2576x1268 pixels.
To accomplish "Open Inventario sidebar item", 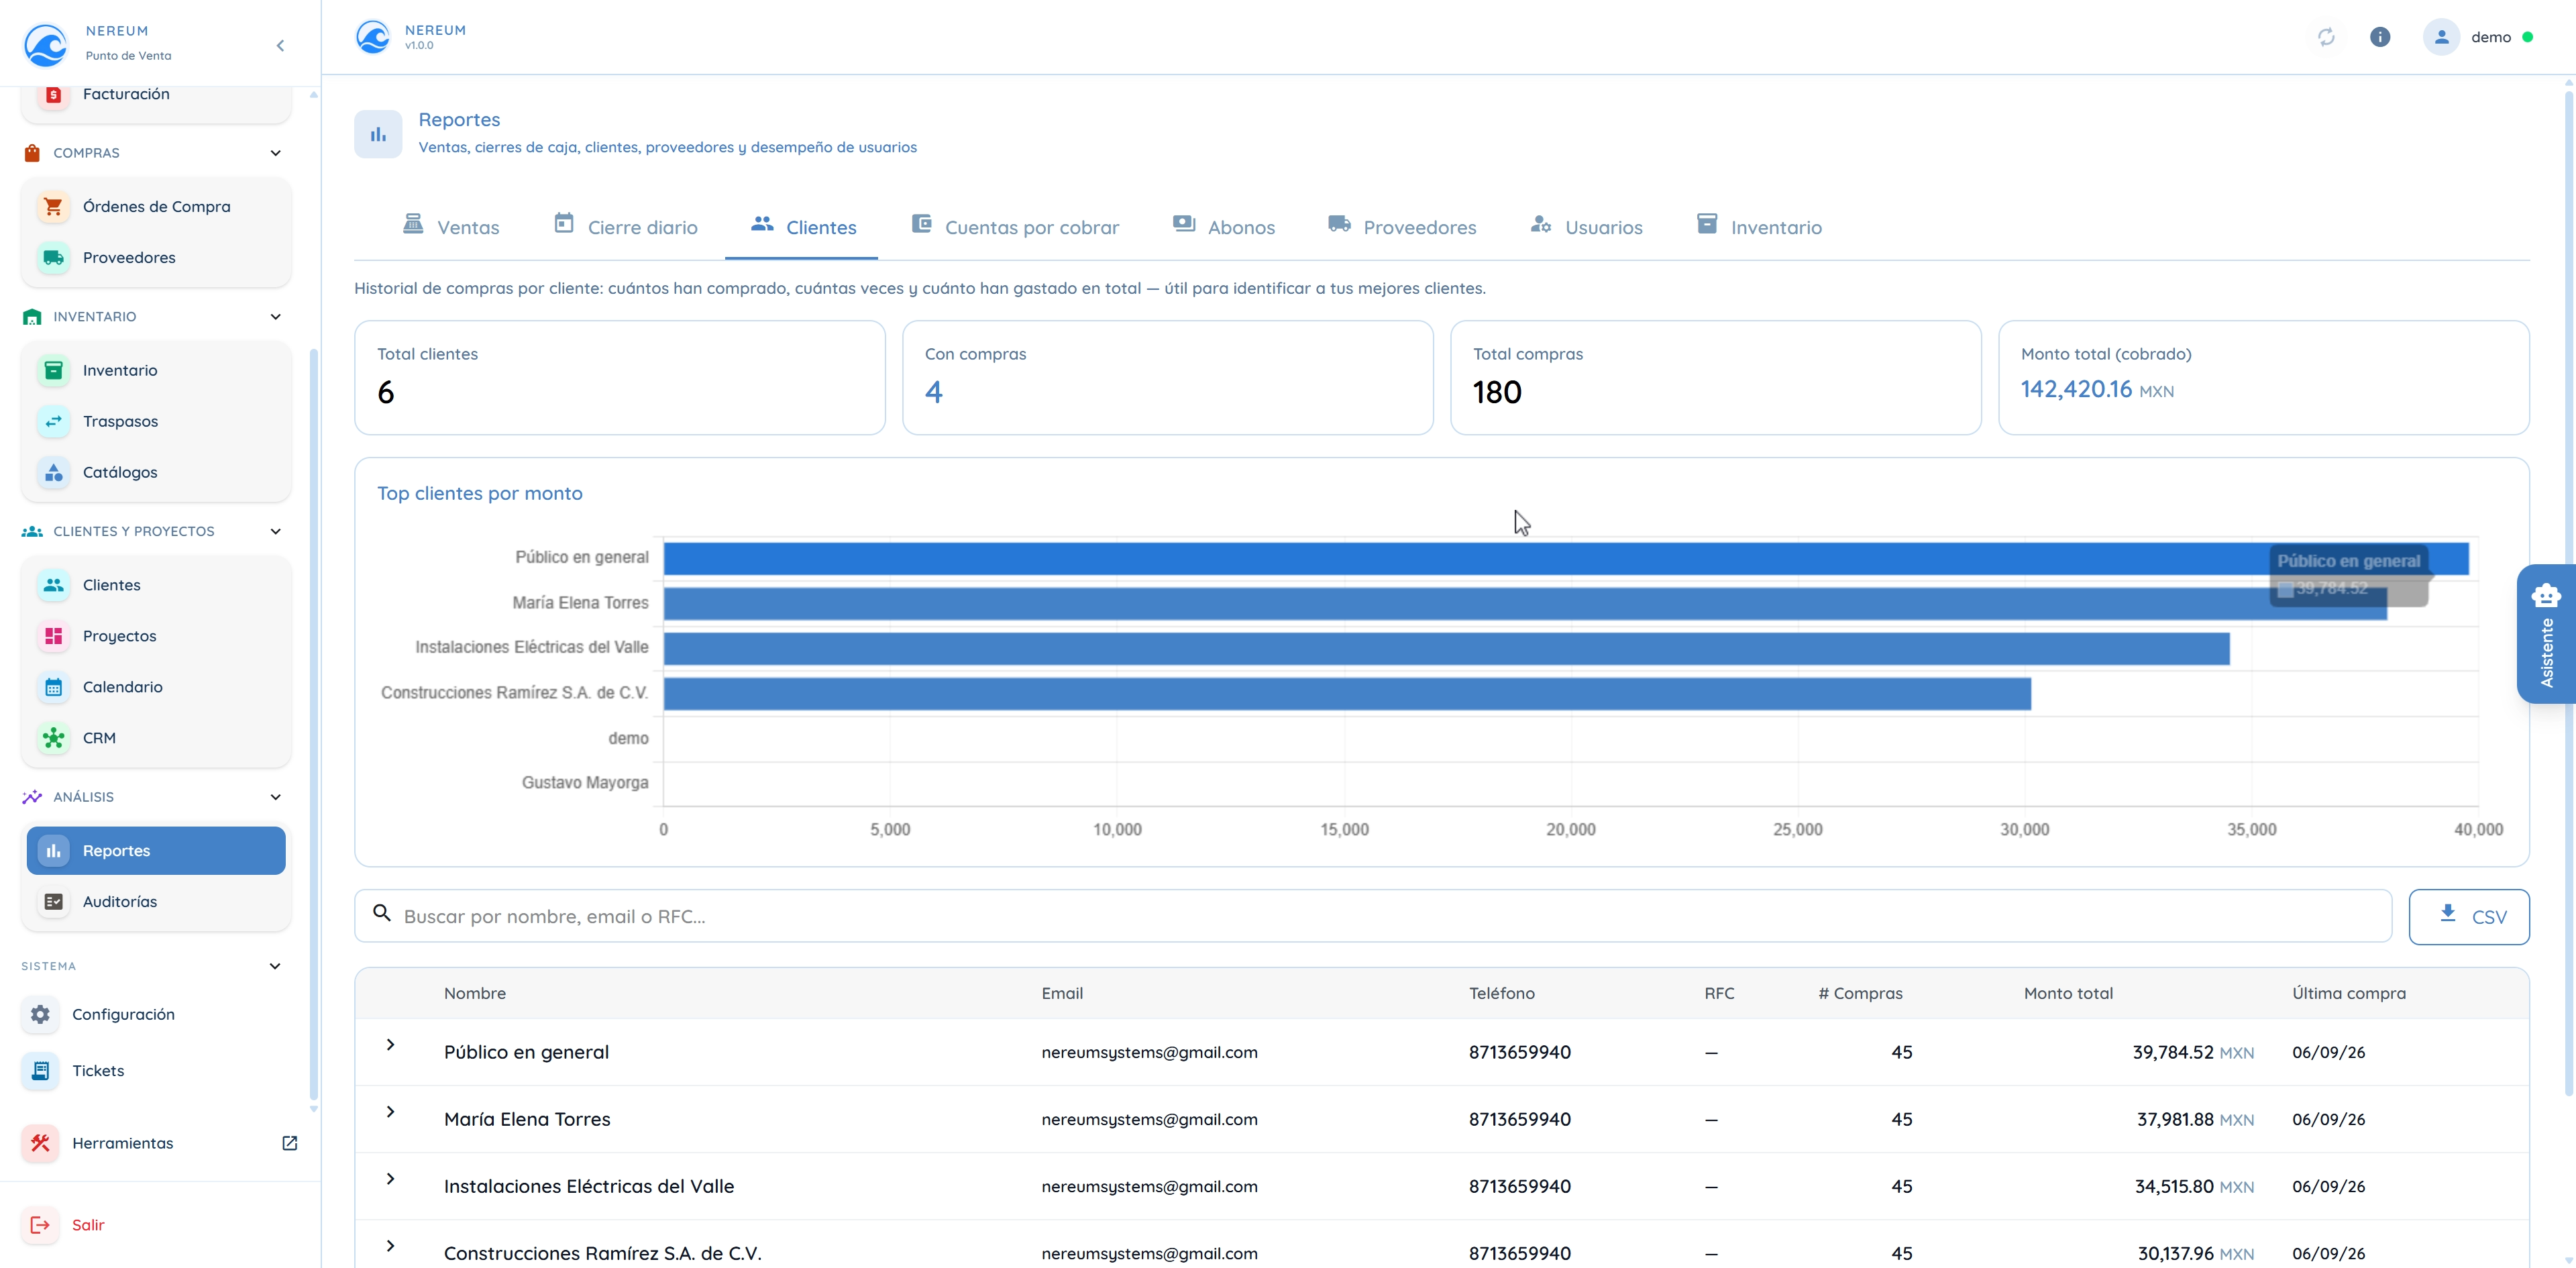I will click(156, 371).
